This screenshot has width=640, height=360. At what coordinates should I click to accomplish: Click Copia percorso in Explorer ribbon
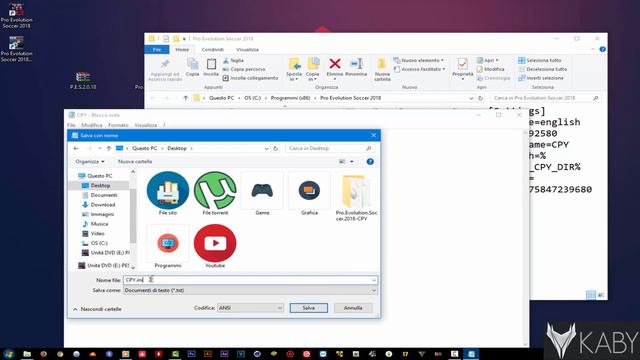[x=244, y=69]
